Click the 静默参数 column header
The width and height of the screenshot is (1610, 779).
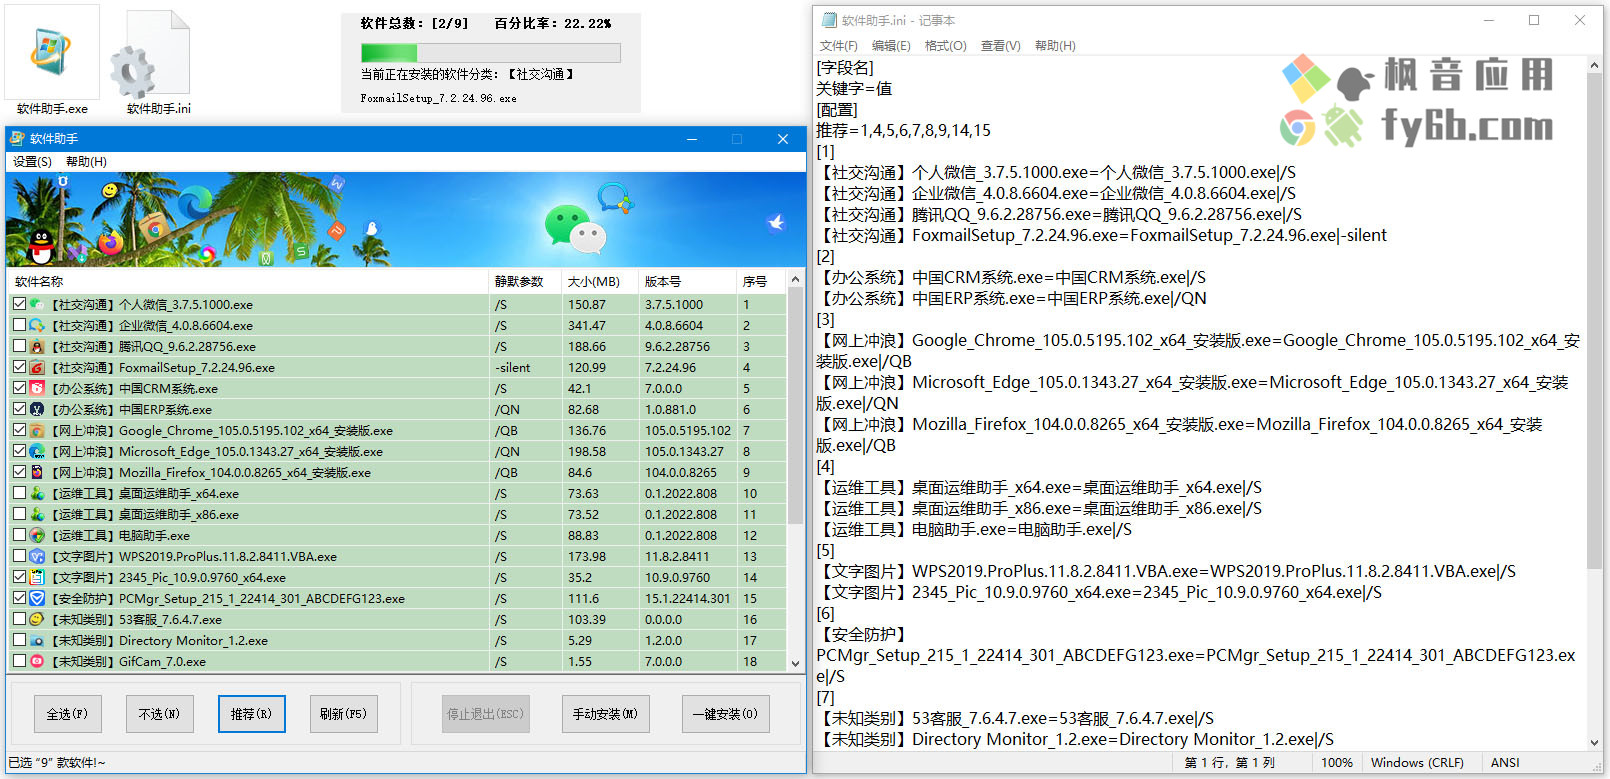526,281
